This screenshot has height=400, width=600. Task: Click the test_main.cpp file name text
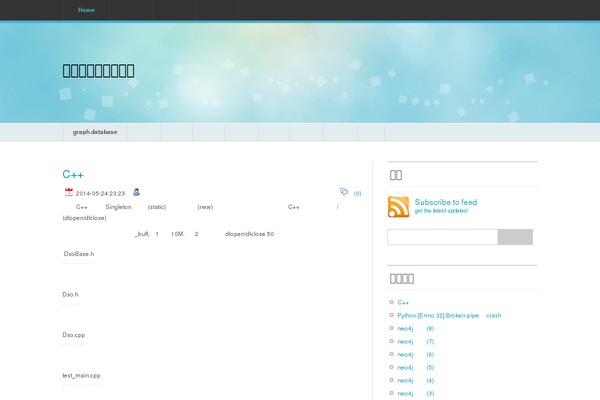[x=82, y=376]
